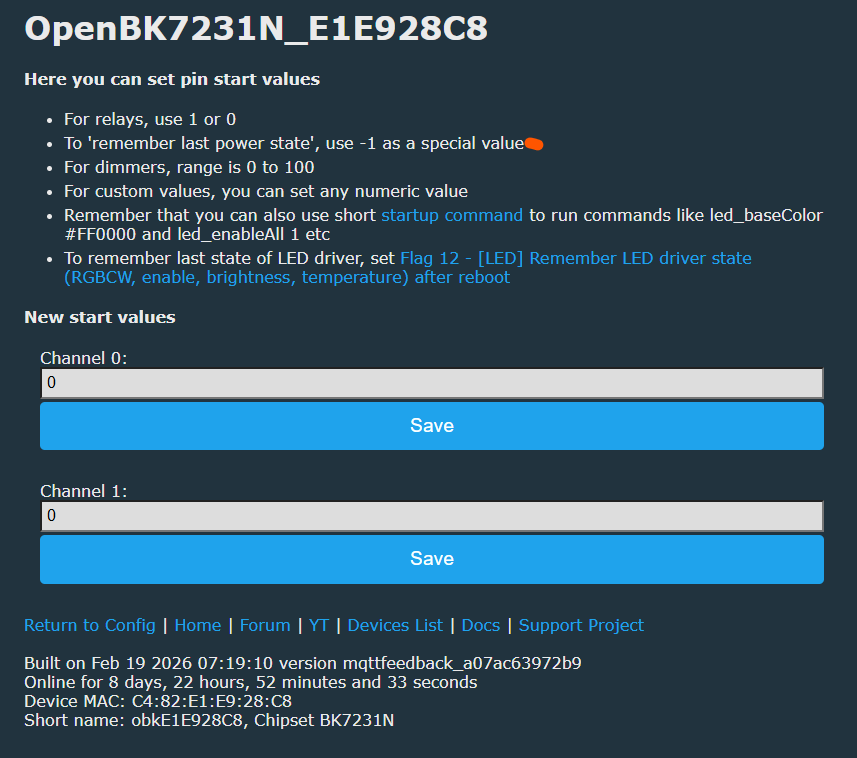Open the startup command link

[x=452, y=215]
